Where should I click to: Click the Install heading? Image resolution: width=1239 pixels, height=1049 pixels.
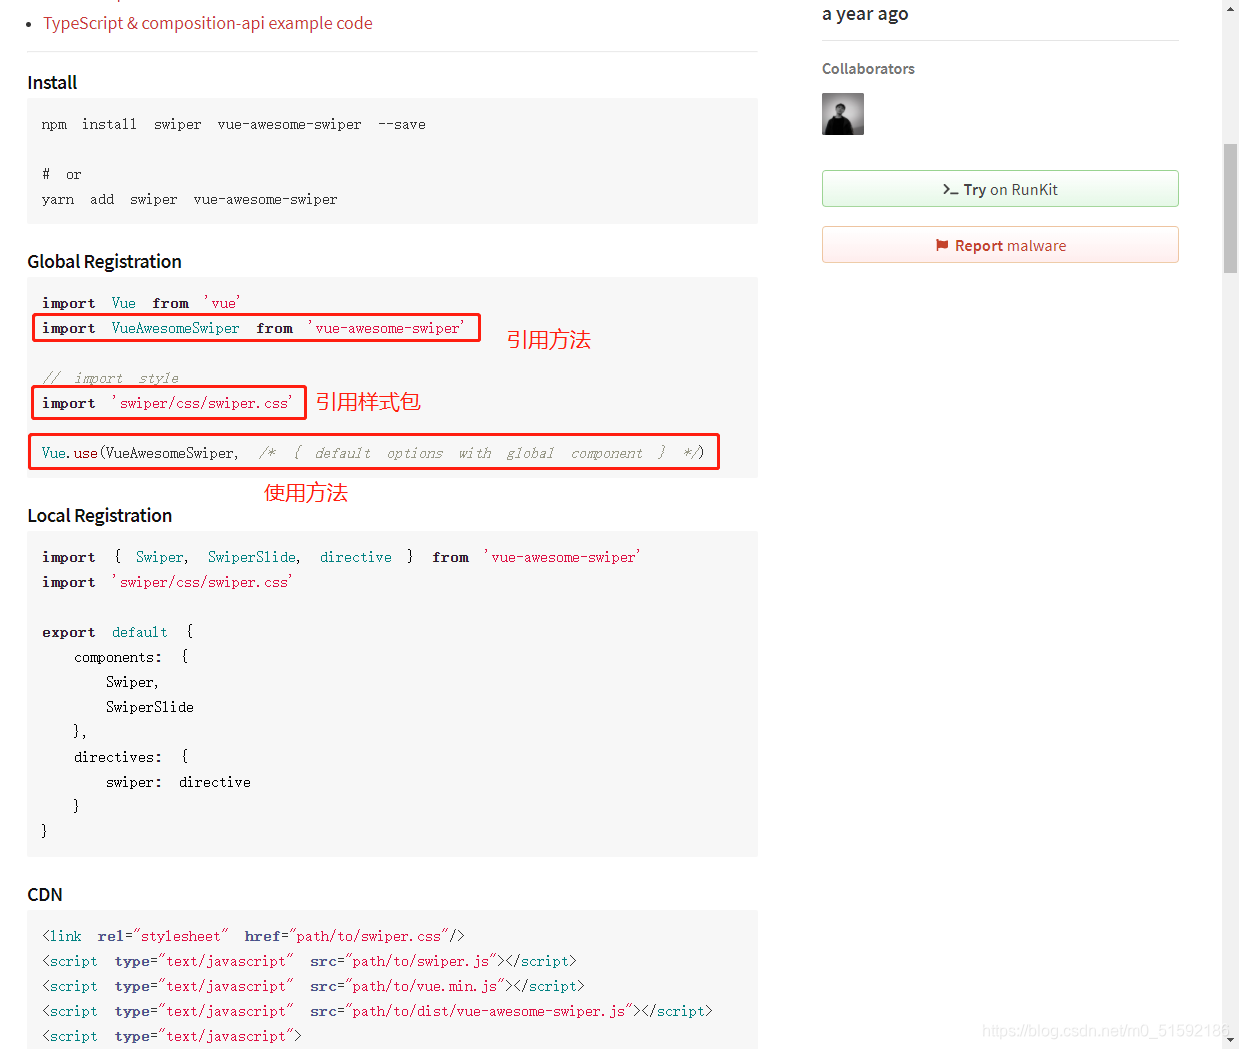click(52, 83)
